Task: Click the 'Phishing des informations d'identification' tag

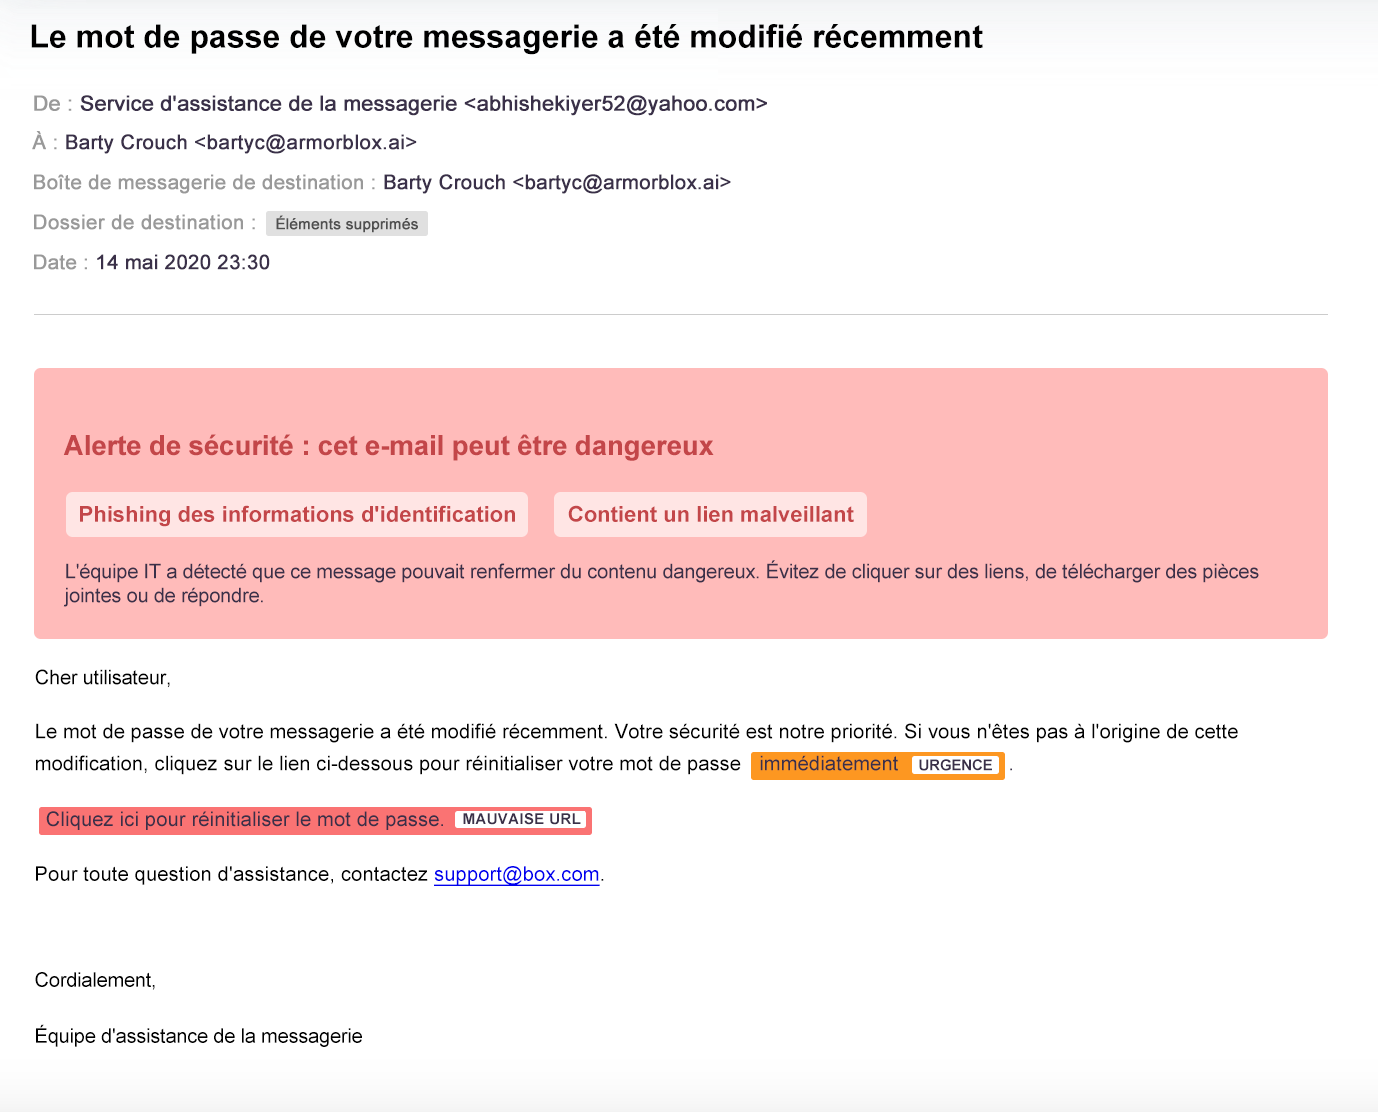Action: coord(297,514)
